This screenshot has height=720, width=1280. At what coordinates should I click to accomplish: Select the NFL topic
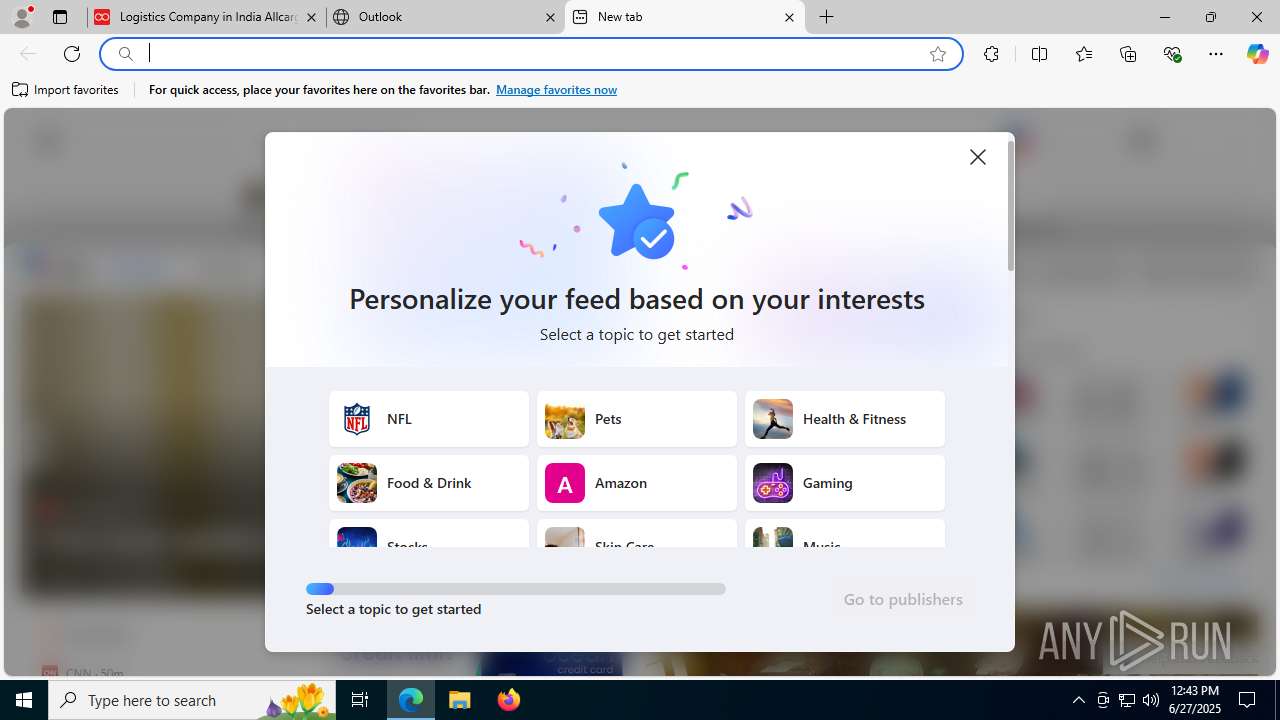(429, 419)
